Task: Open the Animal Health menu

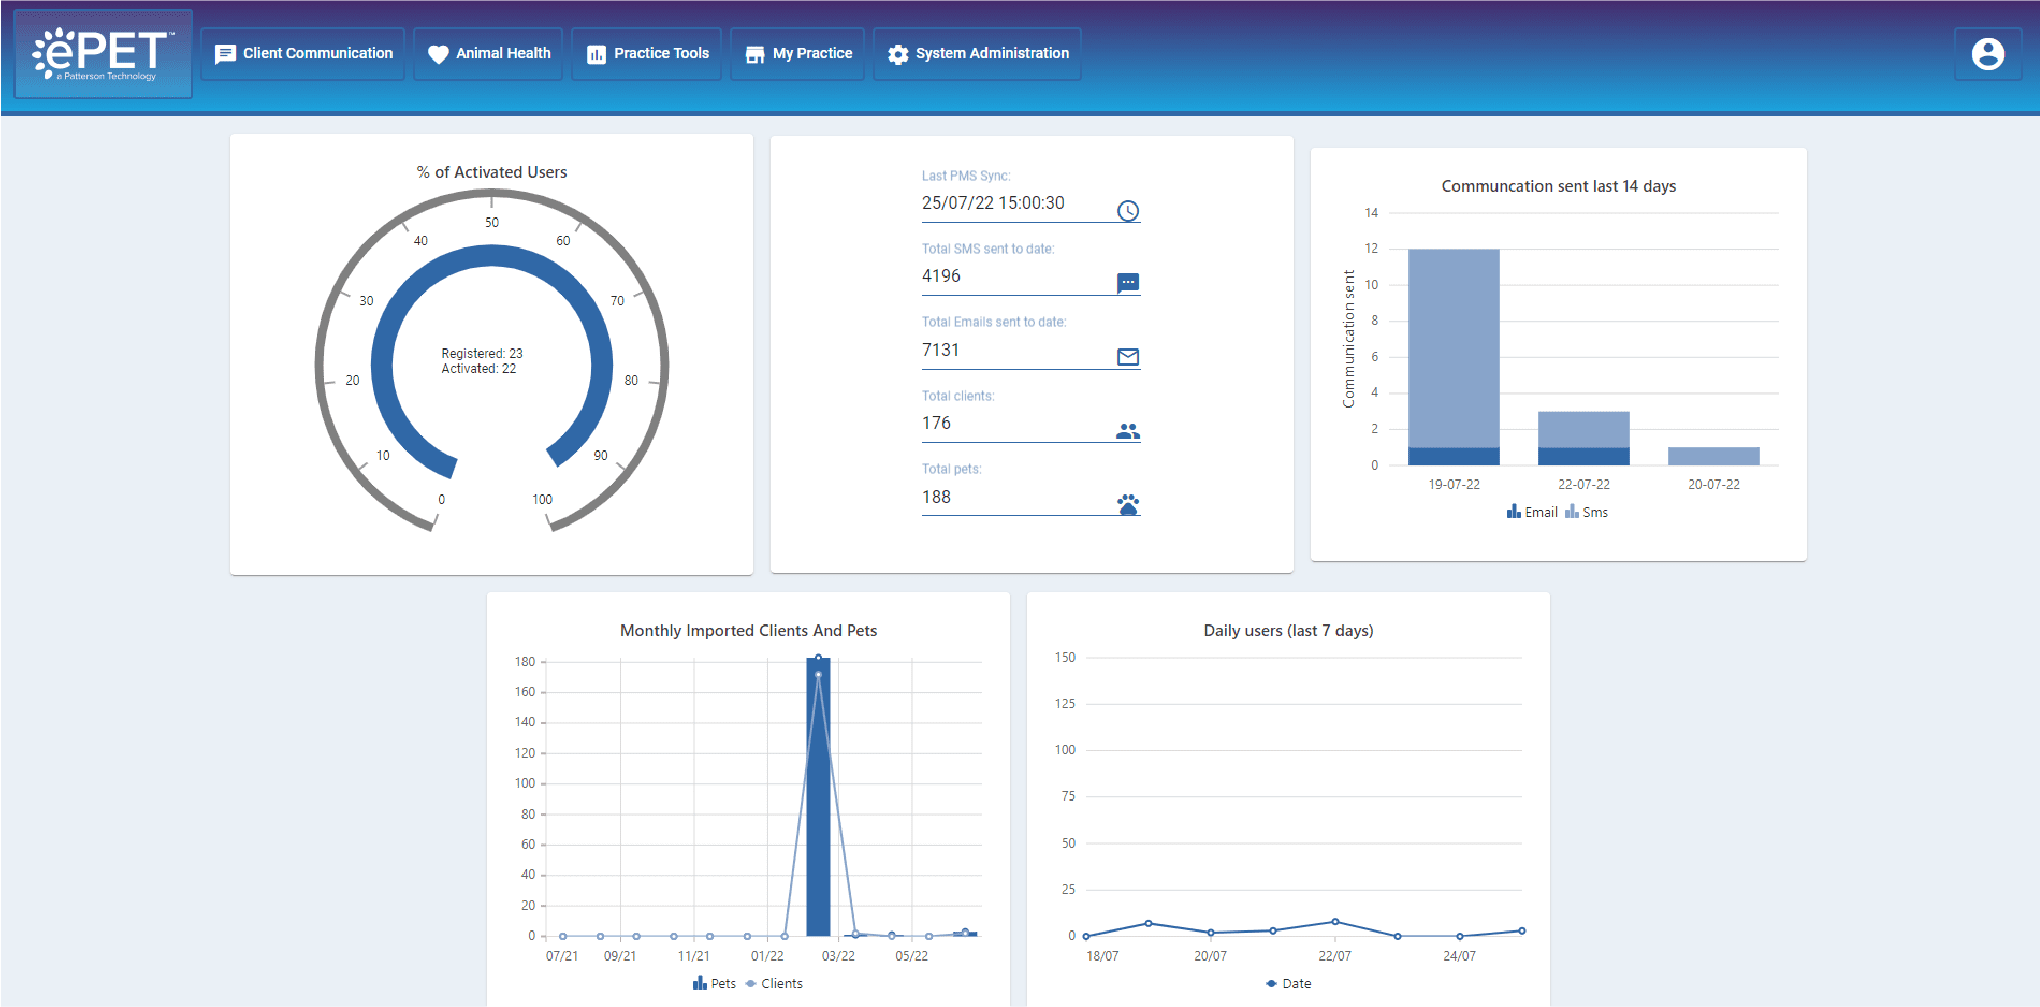Action: coord(489,54)
